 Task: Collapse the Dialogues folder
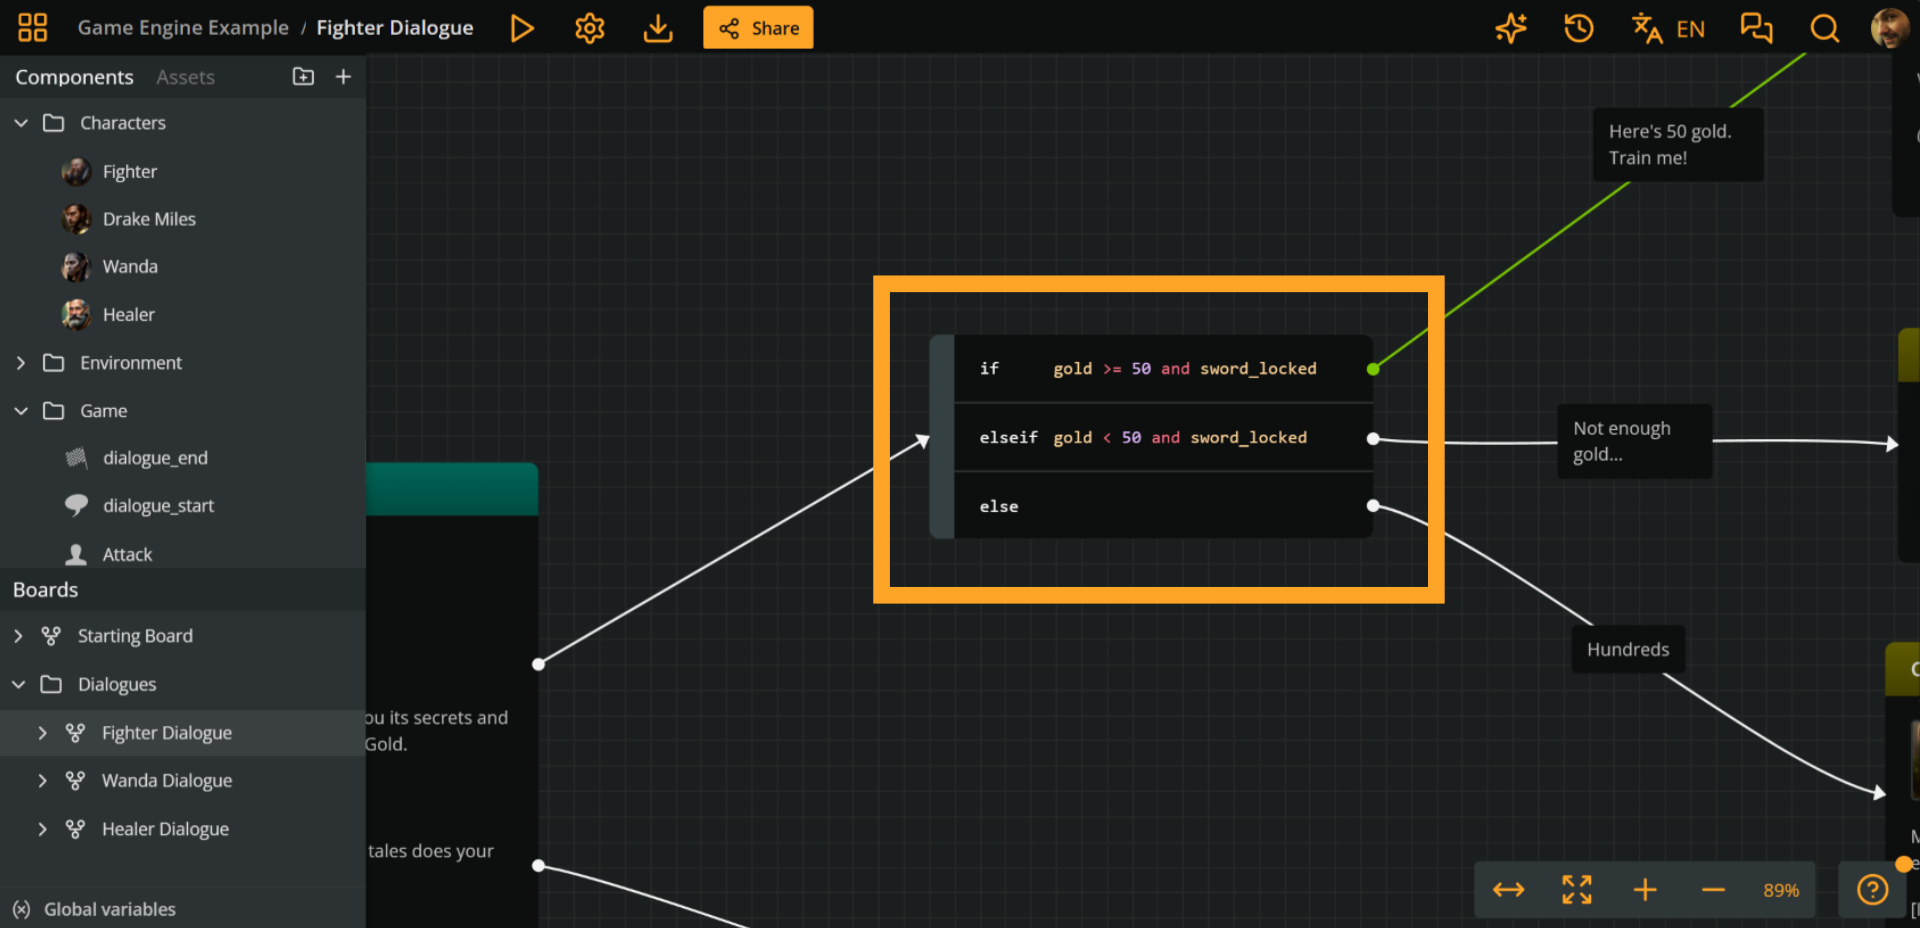coord(19,684)
